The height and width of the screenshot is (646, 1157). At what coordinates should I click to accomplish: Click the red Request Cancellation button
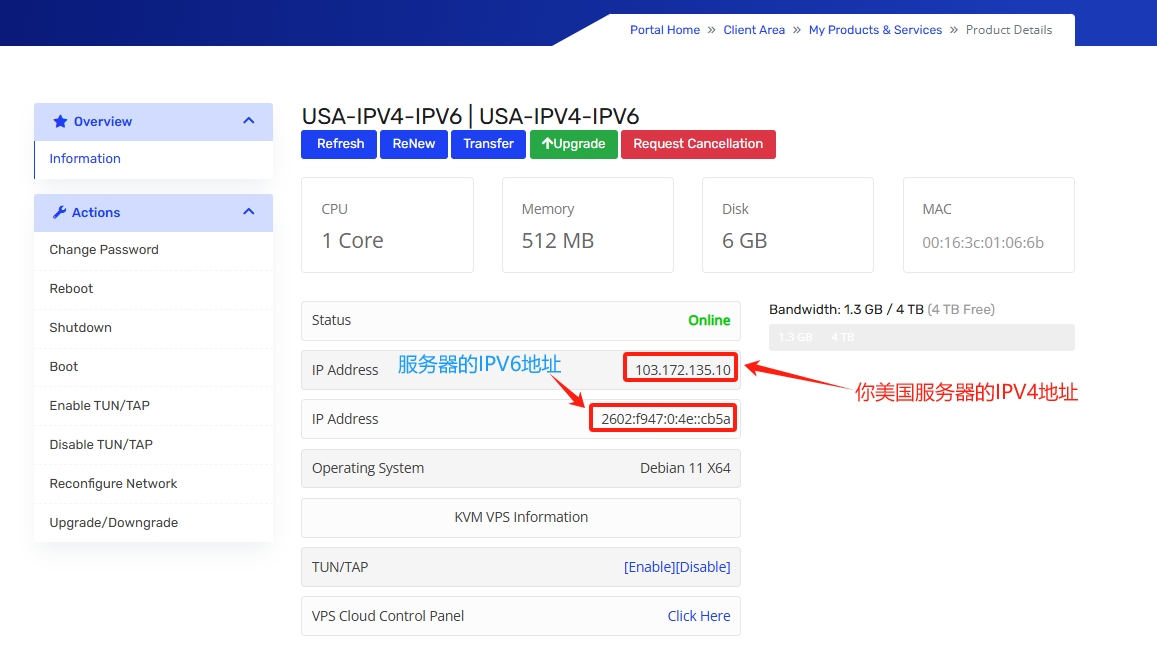[x=698, y=144]
